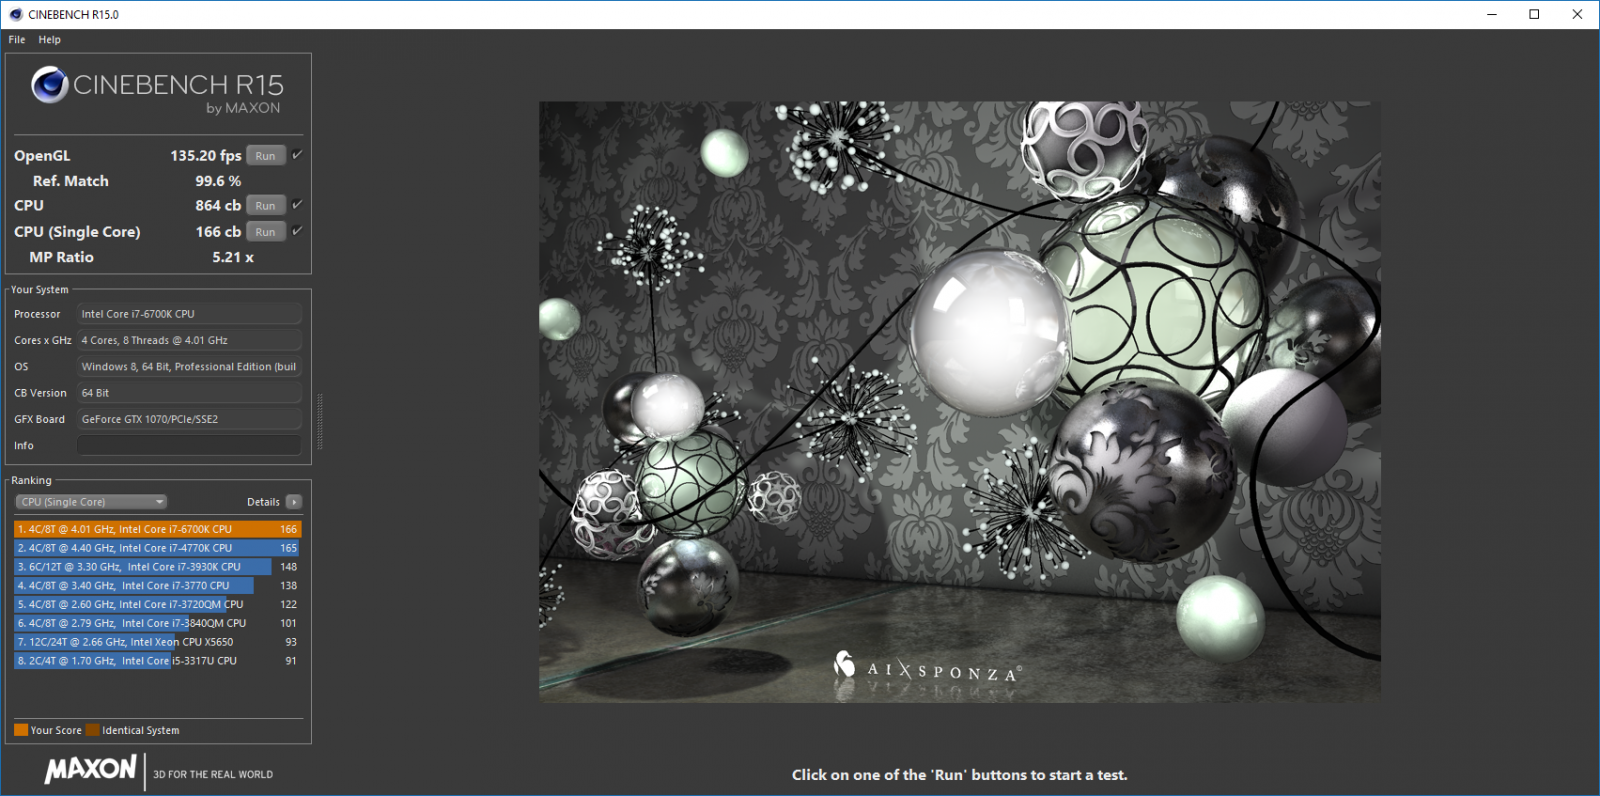Click the Details label in Ranking
This screenshot has height=796, width=1600.
click(x=263, y=502)
